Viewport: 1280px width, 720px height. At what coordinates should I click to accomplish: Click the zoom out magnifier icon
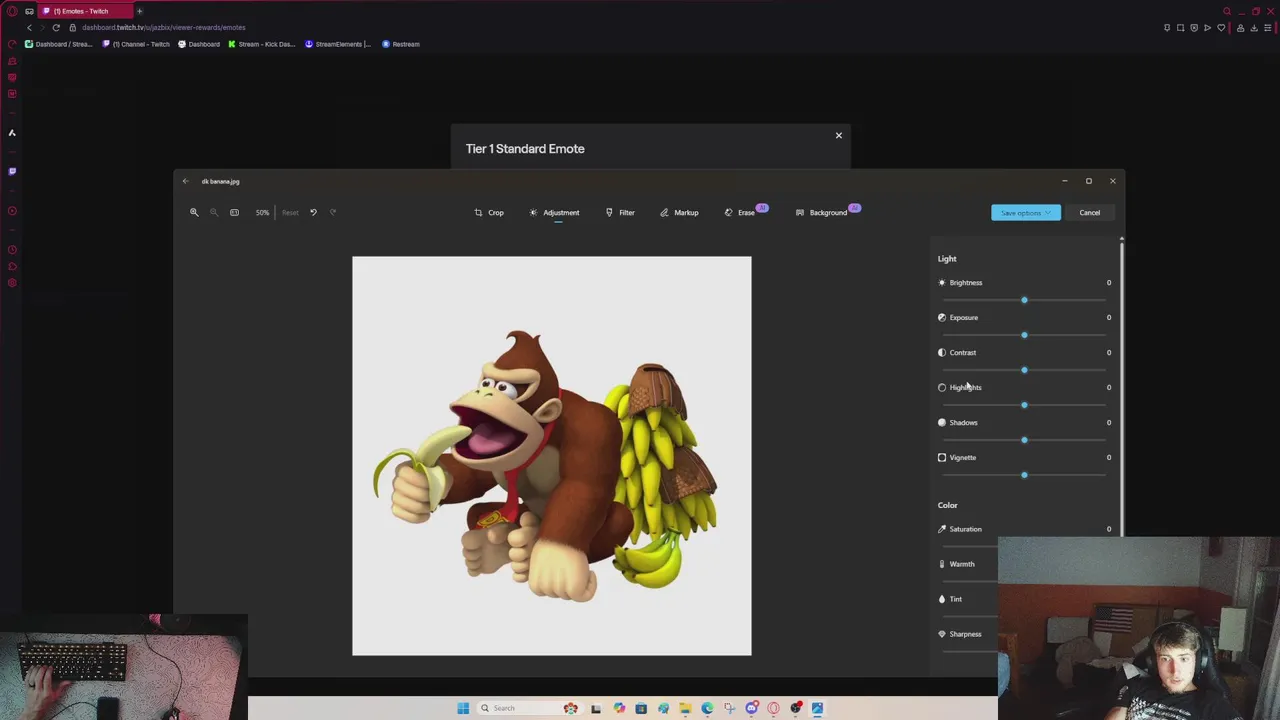click(x=213, y=212)
